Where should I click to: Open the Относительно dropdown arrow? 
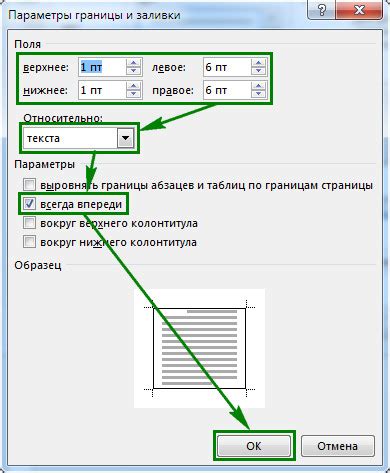[x=125, y=138]
